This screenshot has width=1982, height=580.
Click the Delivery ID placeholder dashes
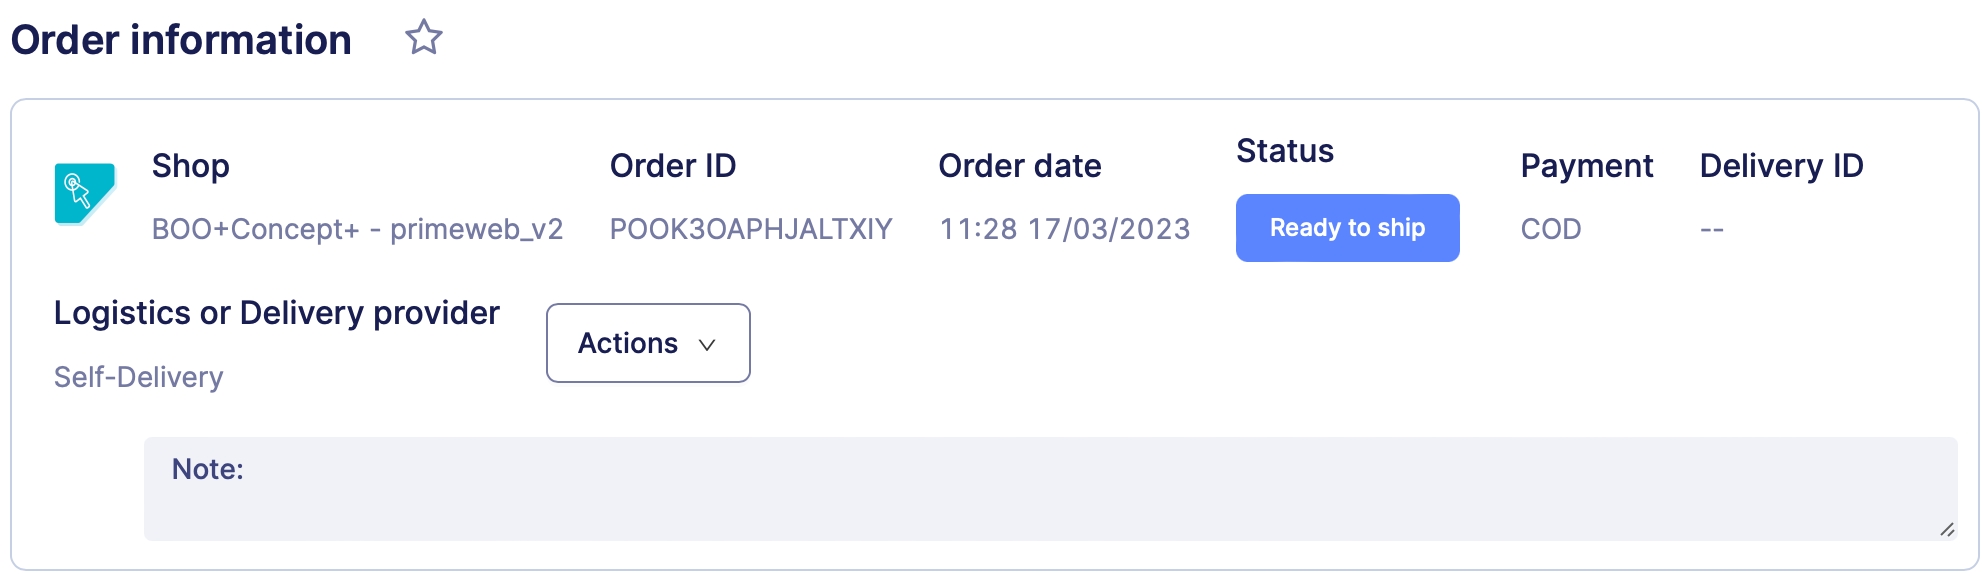[1711, 230]
